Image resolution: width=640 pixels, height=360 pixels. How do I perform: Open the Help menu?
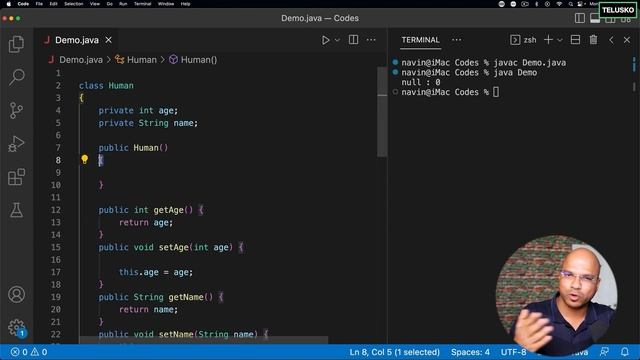185,4
